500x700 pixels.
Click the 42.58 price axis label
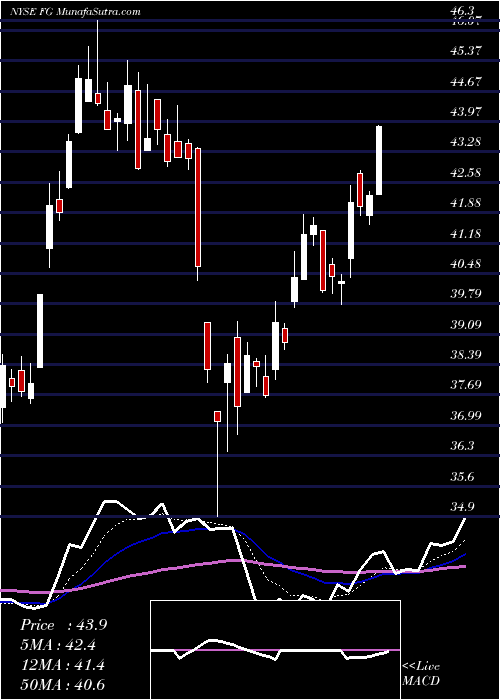pos(466,172)
